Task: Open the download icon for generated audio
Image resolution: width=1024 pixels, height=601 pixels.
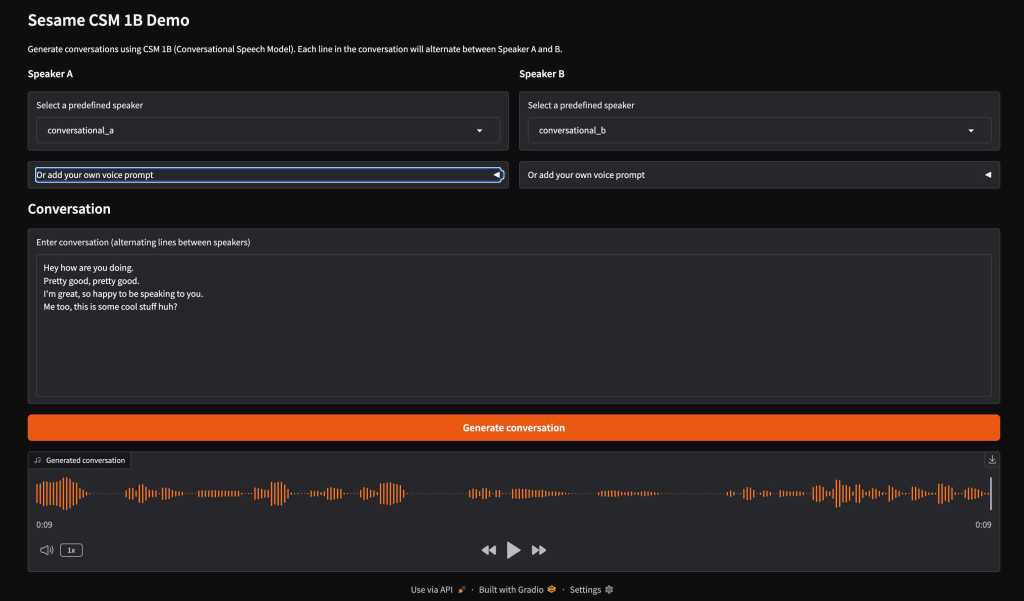Action: 991,459
